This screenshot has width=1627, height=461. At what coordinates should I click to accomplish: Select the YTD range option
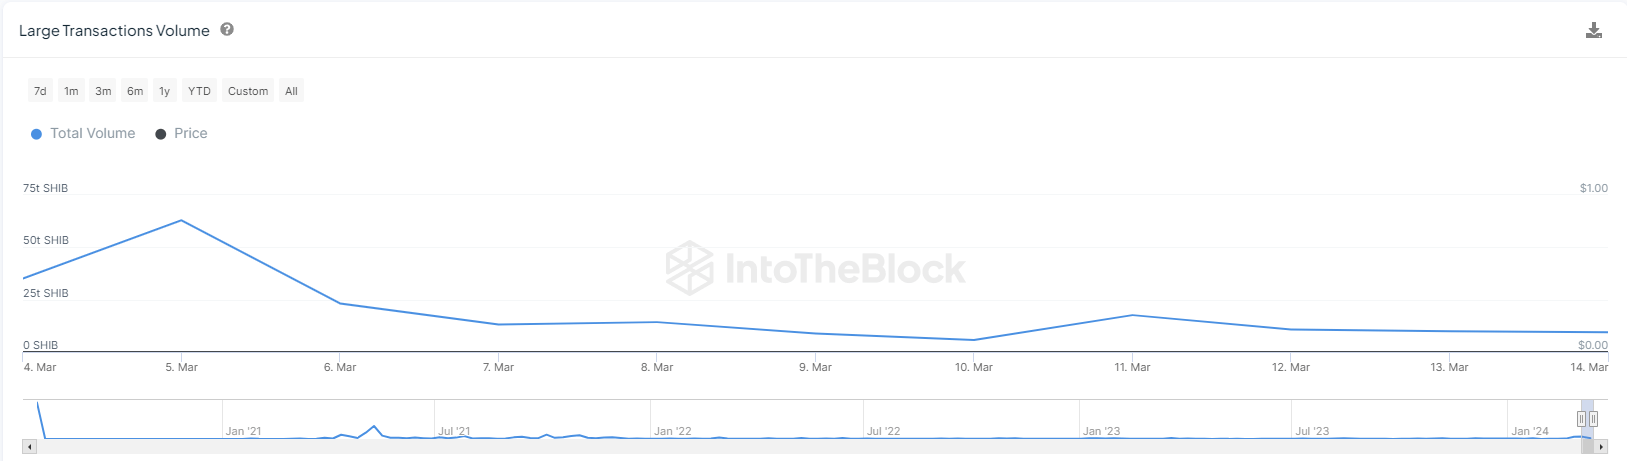200,91
